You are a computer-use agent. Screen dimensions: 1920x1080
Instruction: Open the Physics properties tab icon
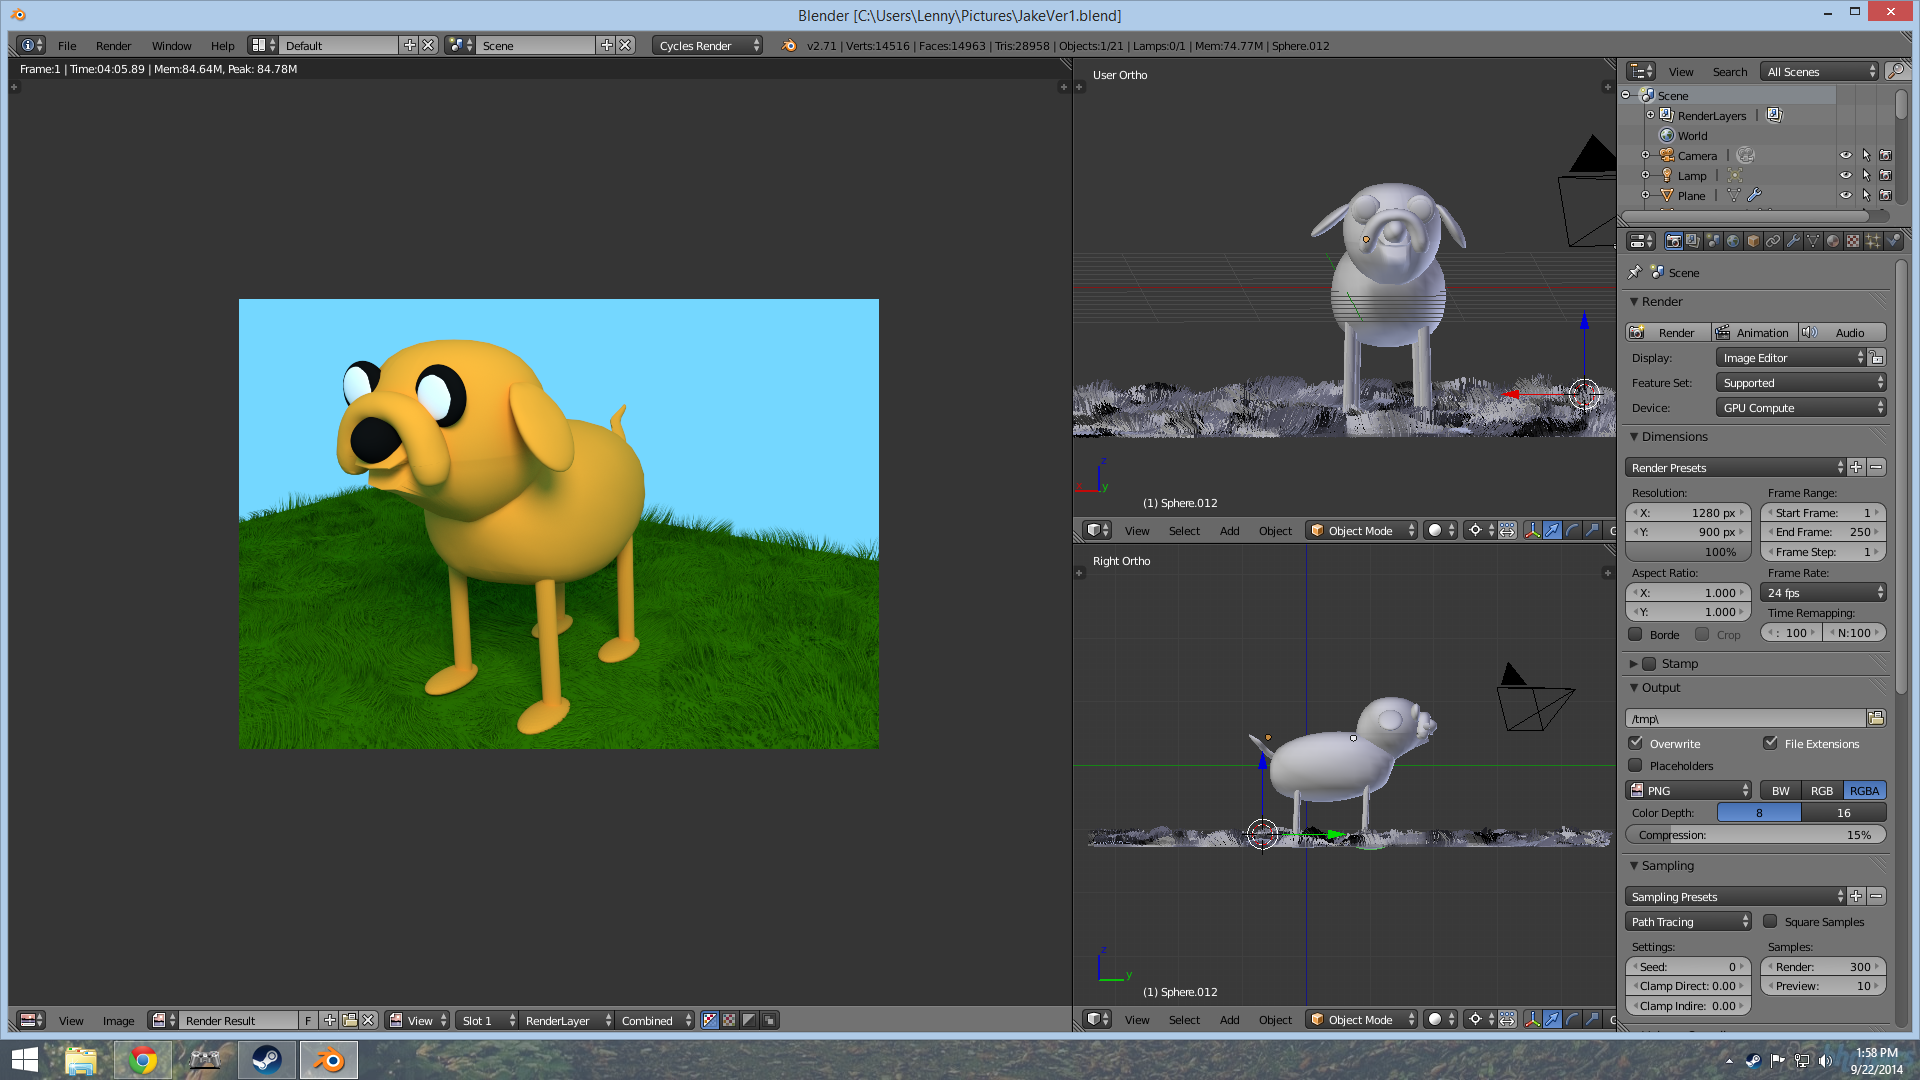[x=1893, y=241]
